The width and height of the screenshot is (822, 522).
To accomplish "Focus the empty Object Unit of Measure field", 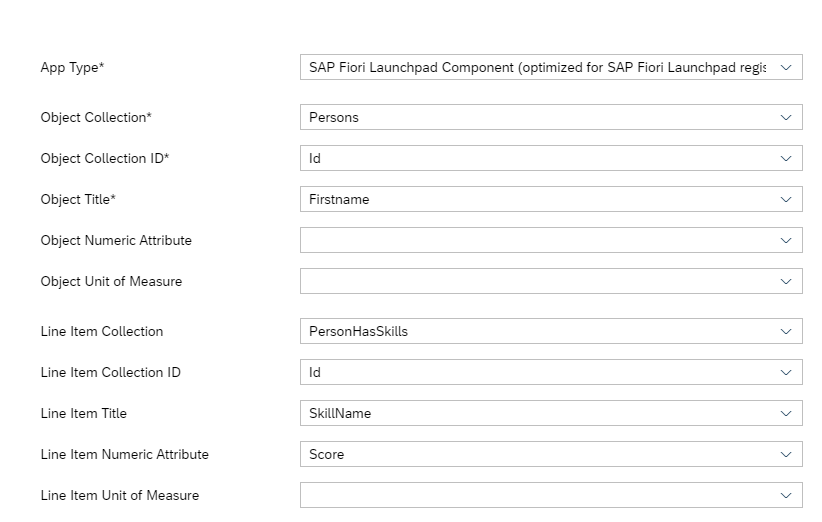I will coord(537,281).
